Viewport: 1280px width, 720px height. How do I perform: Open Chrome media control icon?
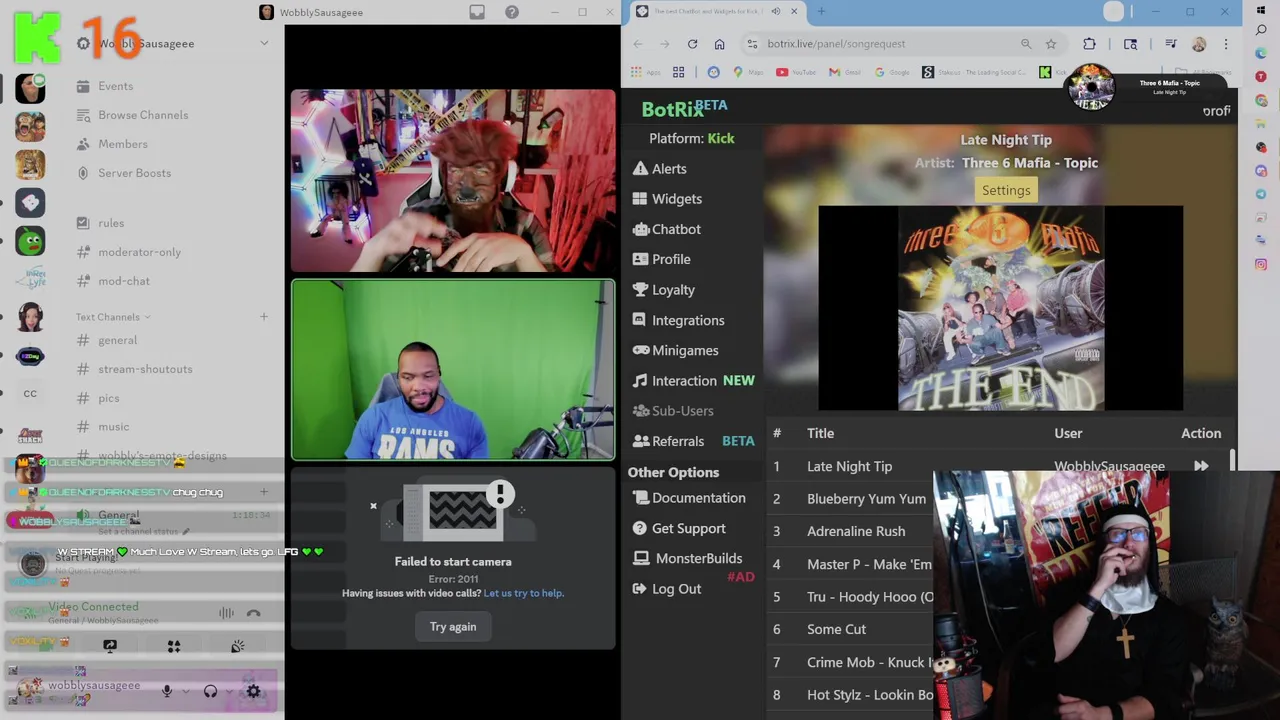[x=1171, y=44]
